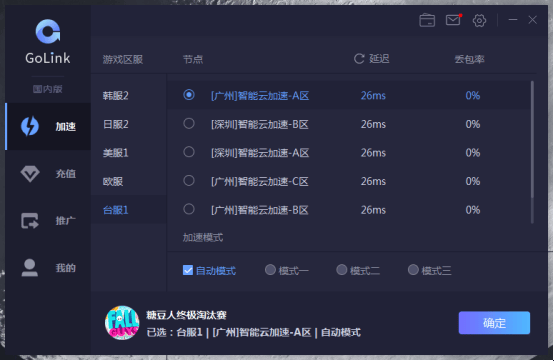Click the lightning bolt 加速 icon

(30, 126)
